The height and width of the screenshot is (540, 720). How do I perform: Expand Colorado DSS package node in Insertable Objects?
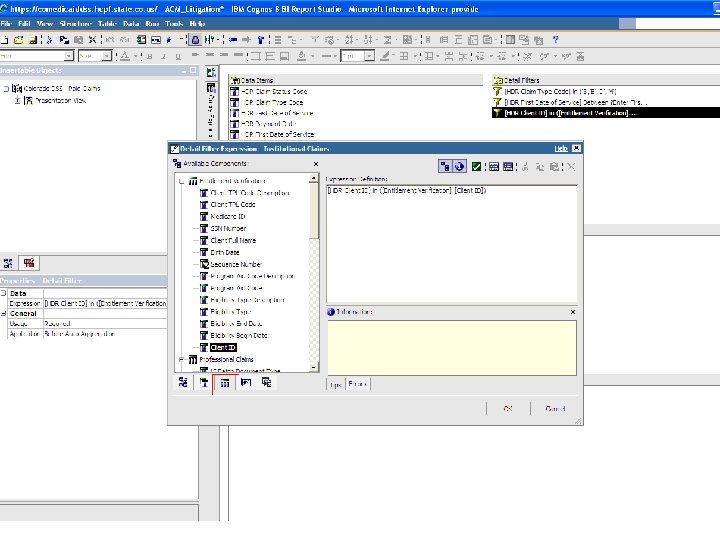click(6, 89)
